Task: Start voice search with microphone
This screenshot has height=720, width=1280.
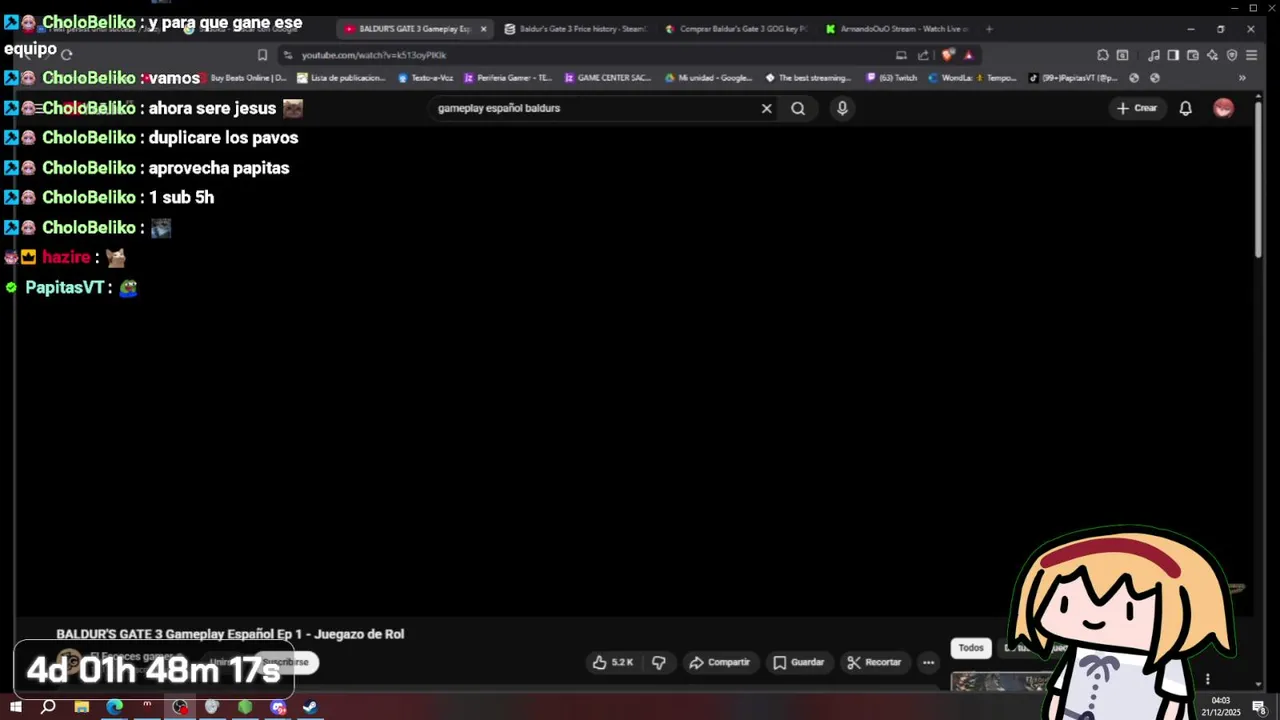Action: [x=842, y=108]
